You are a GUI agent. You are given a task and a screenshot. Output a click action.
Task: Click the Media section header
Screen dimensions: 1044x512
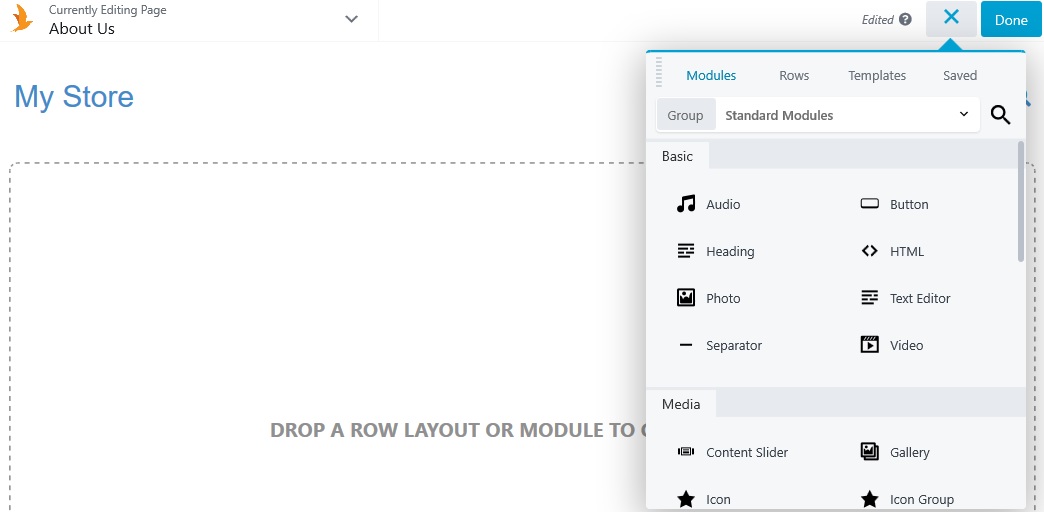681,403
